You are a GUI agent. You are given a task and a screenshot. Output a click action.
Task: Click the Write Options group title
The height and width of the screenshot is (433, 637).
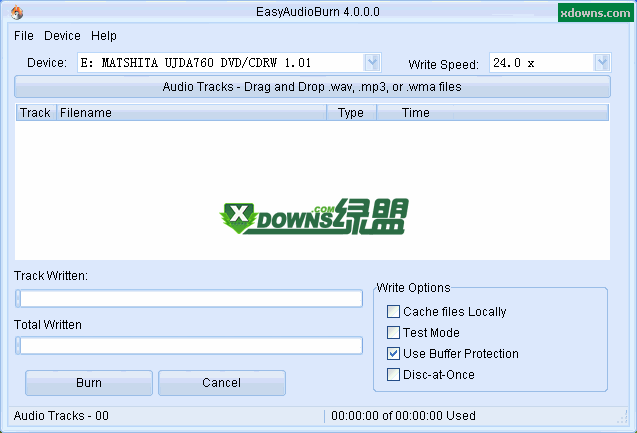pos(414,288)
